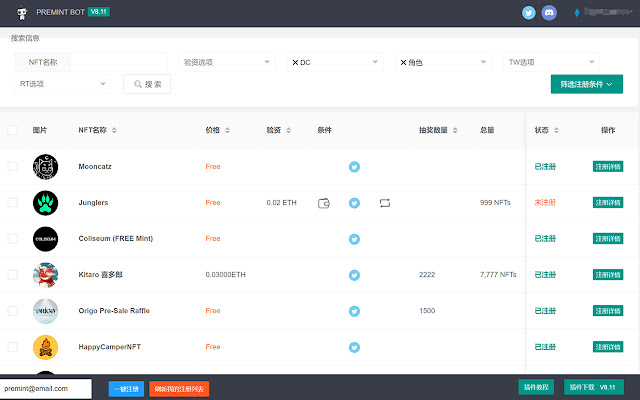The image size is (640, 400).
Task: Click Twitter icon in Kitaro row
Action: click(x=354, y=275)
